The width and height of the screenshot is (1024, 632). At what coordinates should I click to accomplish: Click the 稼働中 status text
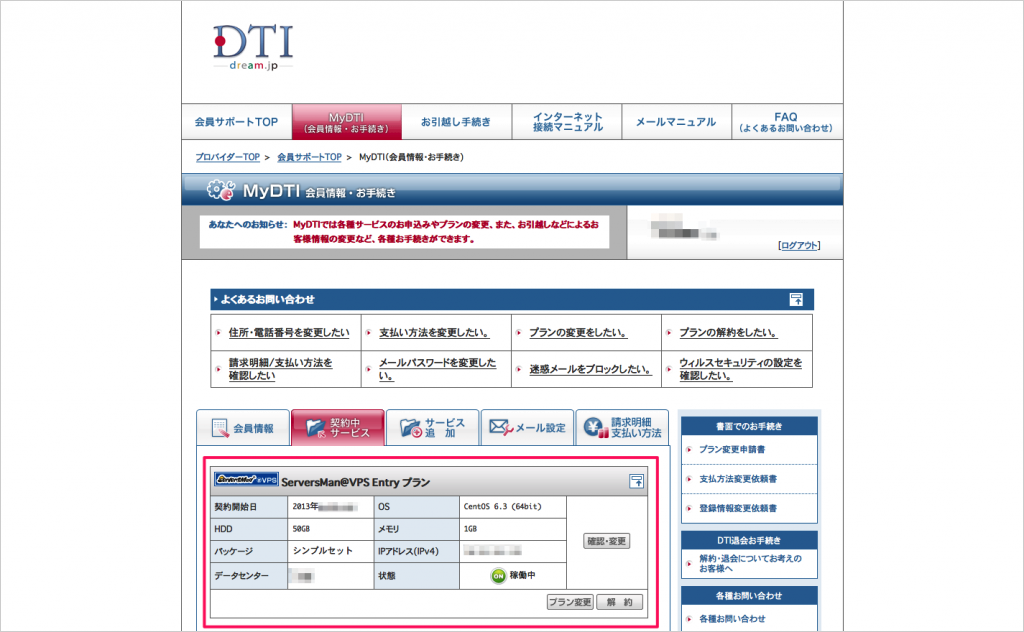[522, 575]
